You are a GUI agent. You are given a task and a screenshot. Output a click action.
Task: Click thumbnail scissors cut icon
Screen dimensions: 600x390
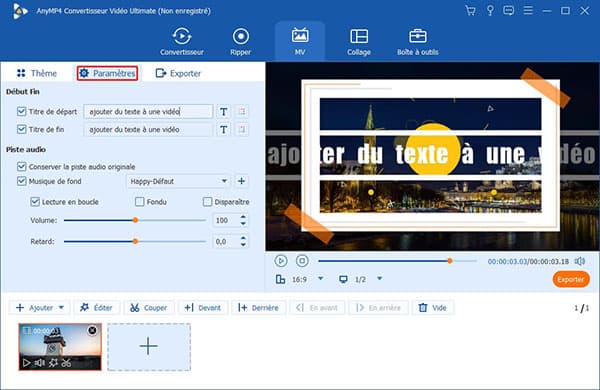pyautogui.click(x=66, y=362)
